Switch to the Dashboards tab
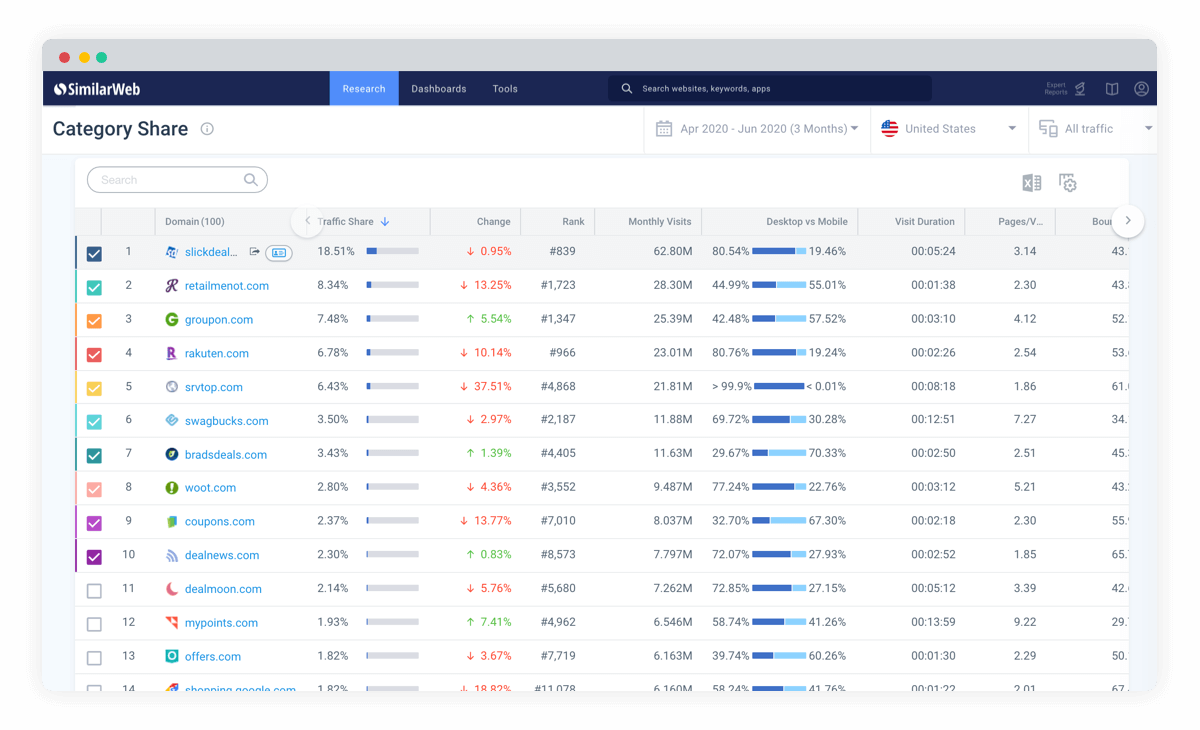This screenshot has width=1200, height=730. click(439, 89)
